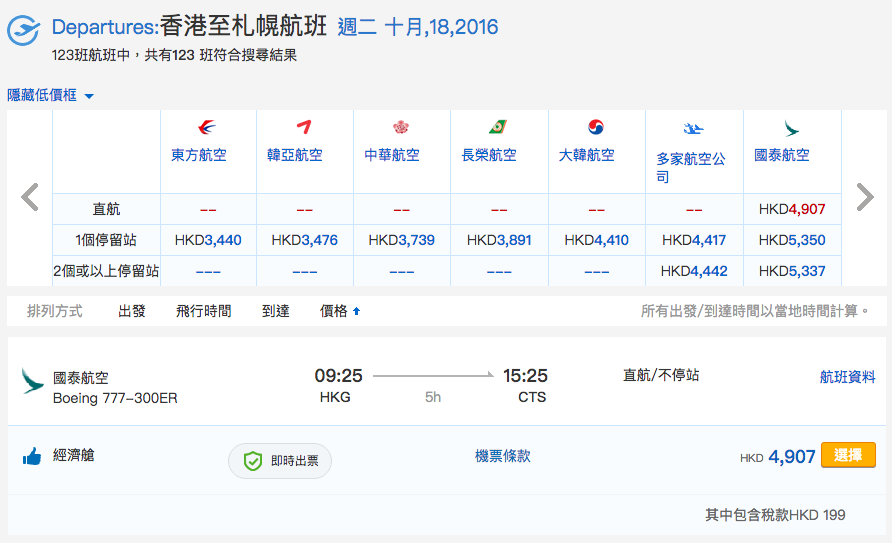Click the thumbs-up icon beside 經濟艙
This screenshot has width=892, height=543.
click(32, 456)
